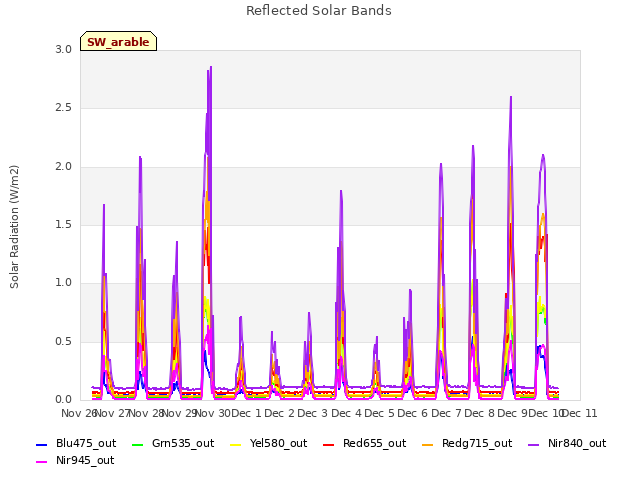Click the Nir945_out legend label
The image size is (640, 480).
click(x=85, y=460)
